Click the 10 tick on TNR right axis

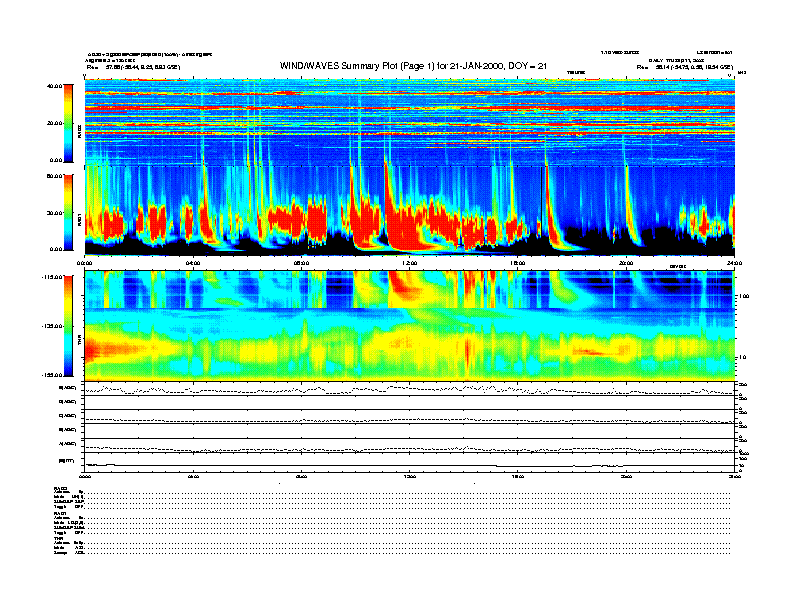pyautogui.click(x=741, y=356)
